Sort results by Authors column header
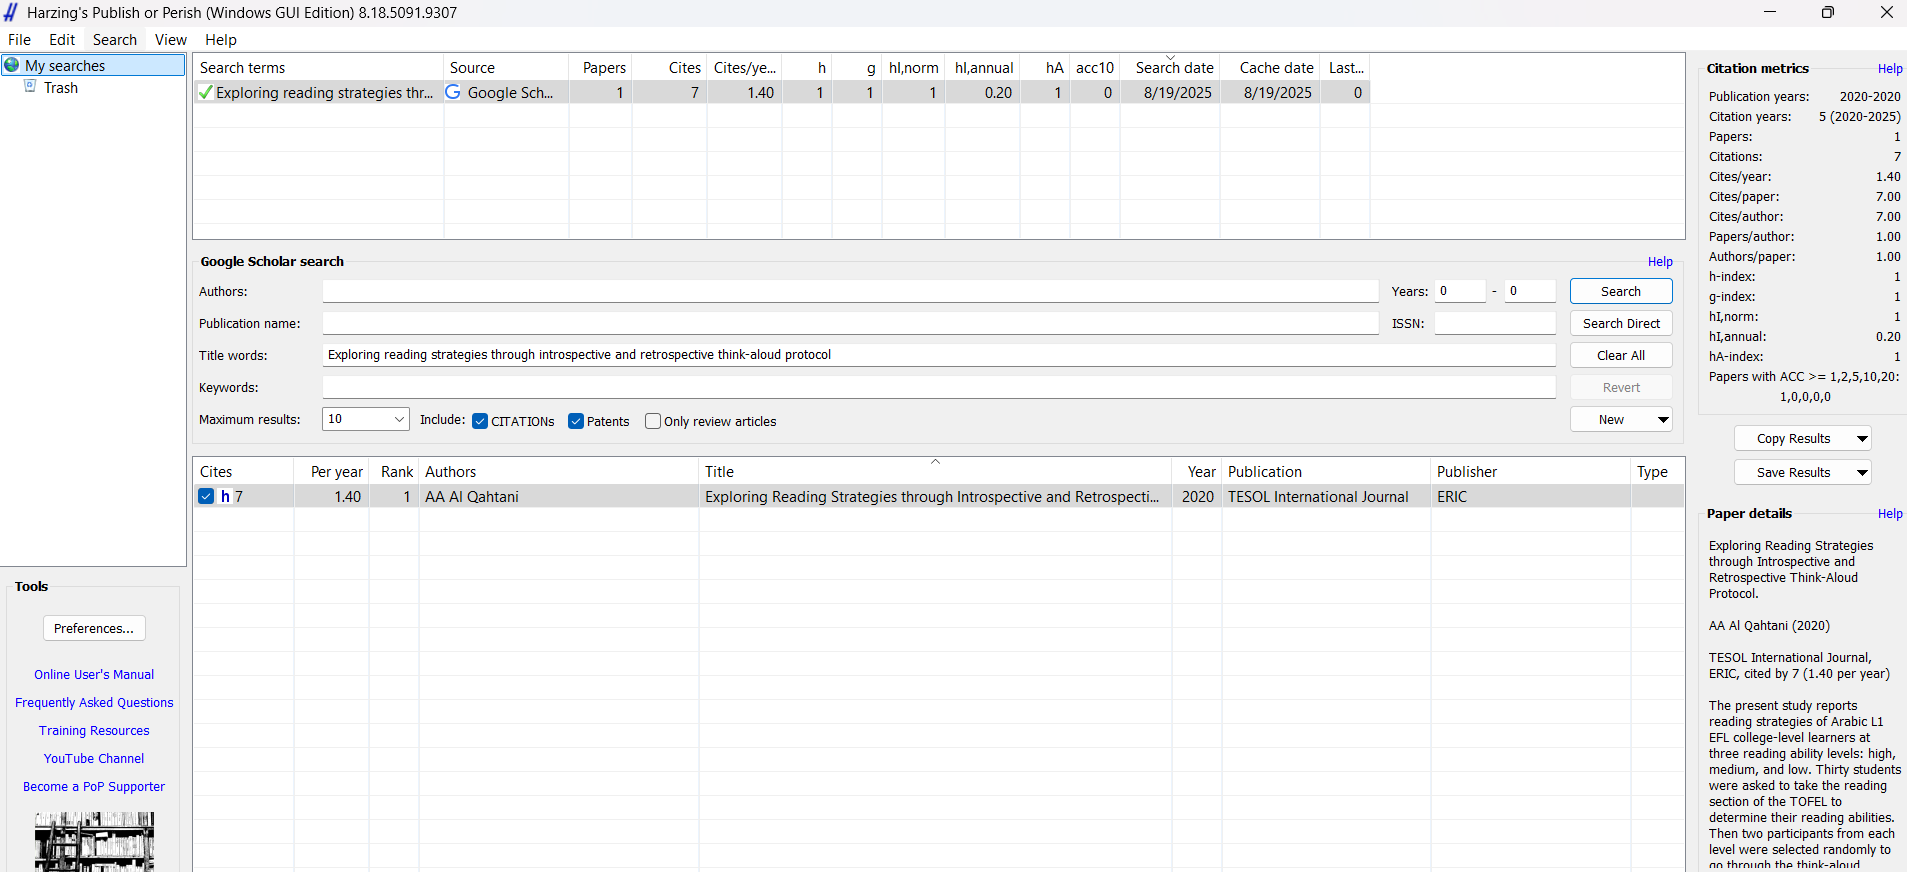Viewport: 1907px width, 872px height. 559,471
